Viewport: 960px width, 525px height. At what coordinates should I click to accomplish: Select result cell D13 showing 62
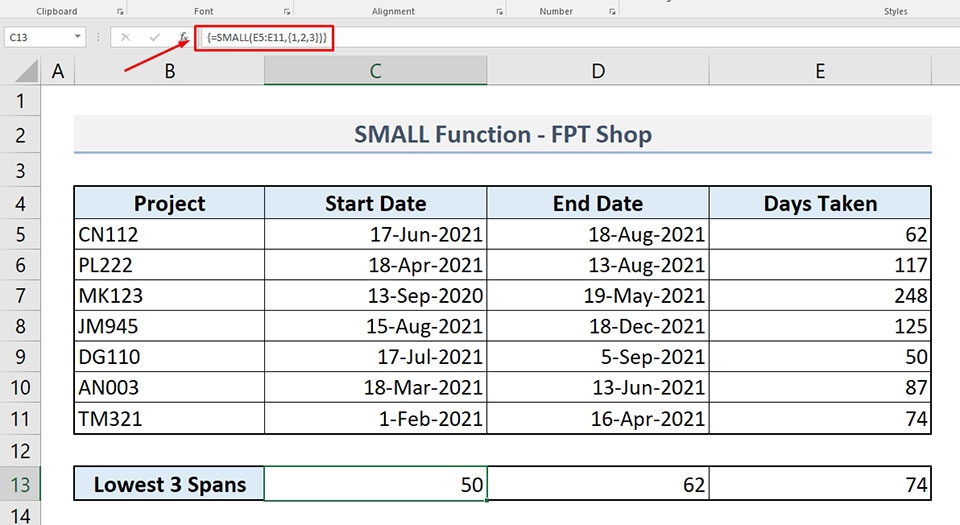click(x=598, y=484)
